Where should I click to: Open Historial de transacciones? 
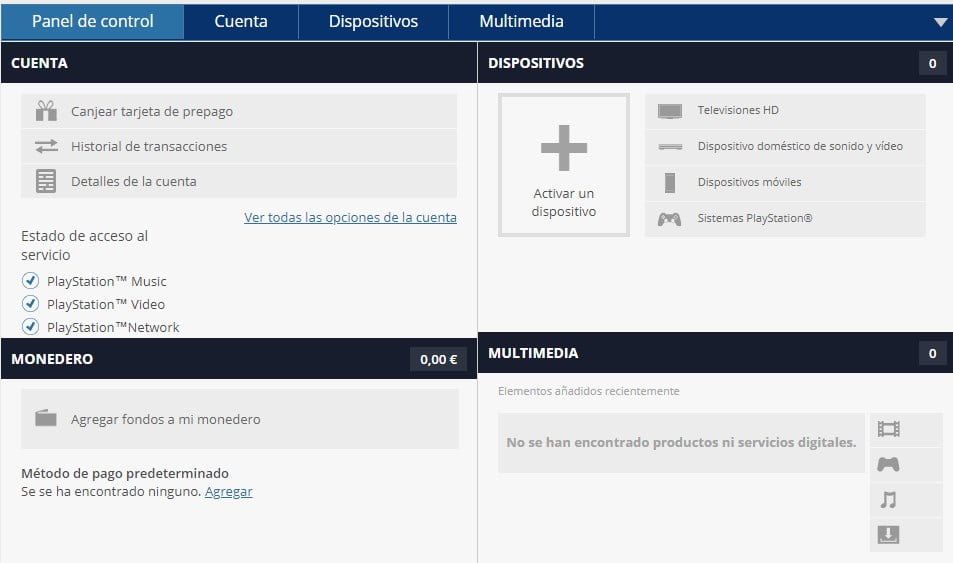[239, 146]
